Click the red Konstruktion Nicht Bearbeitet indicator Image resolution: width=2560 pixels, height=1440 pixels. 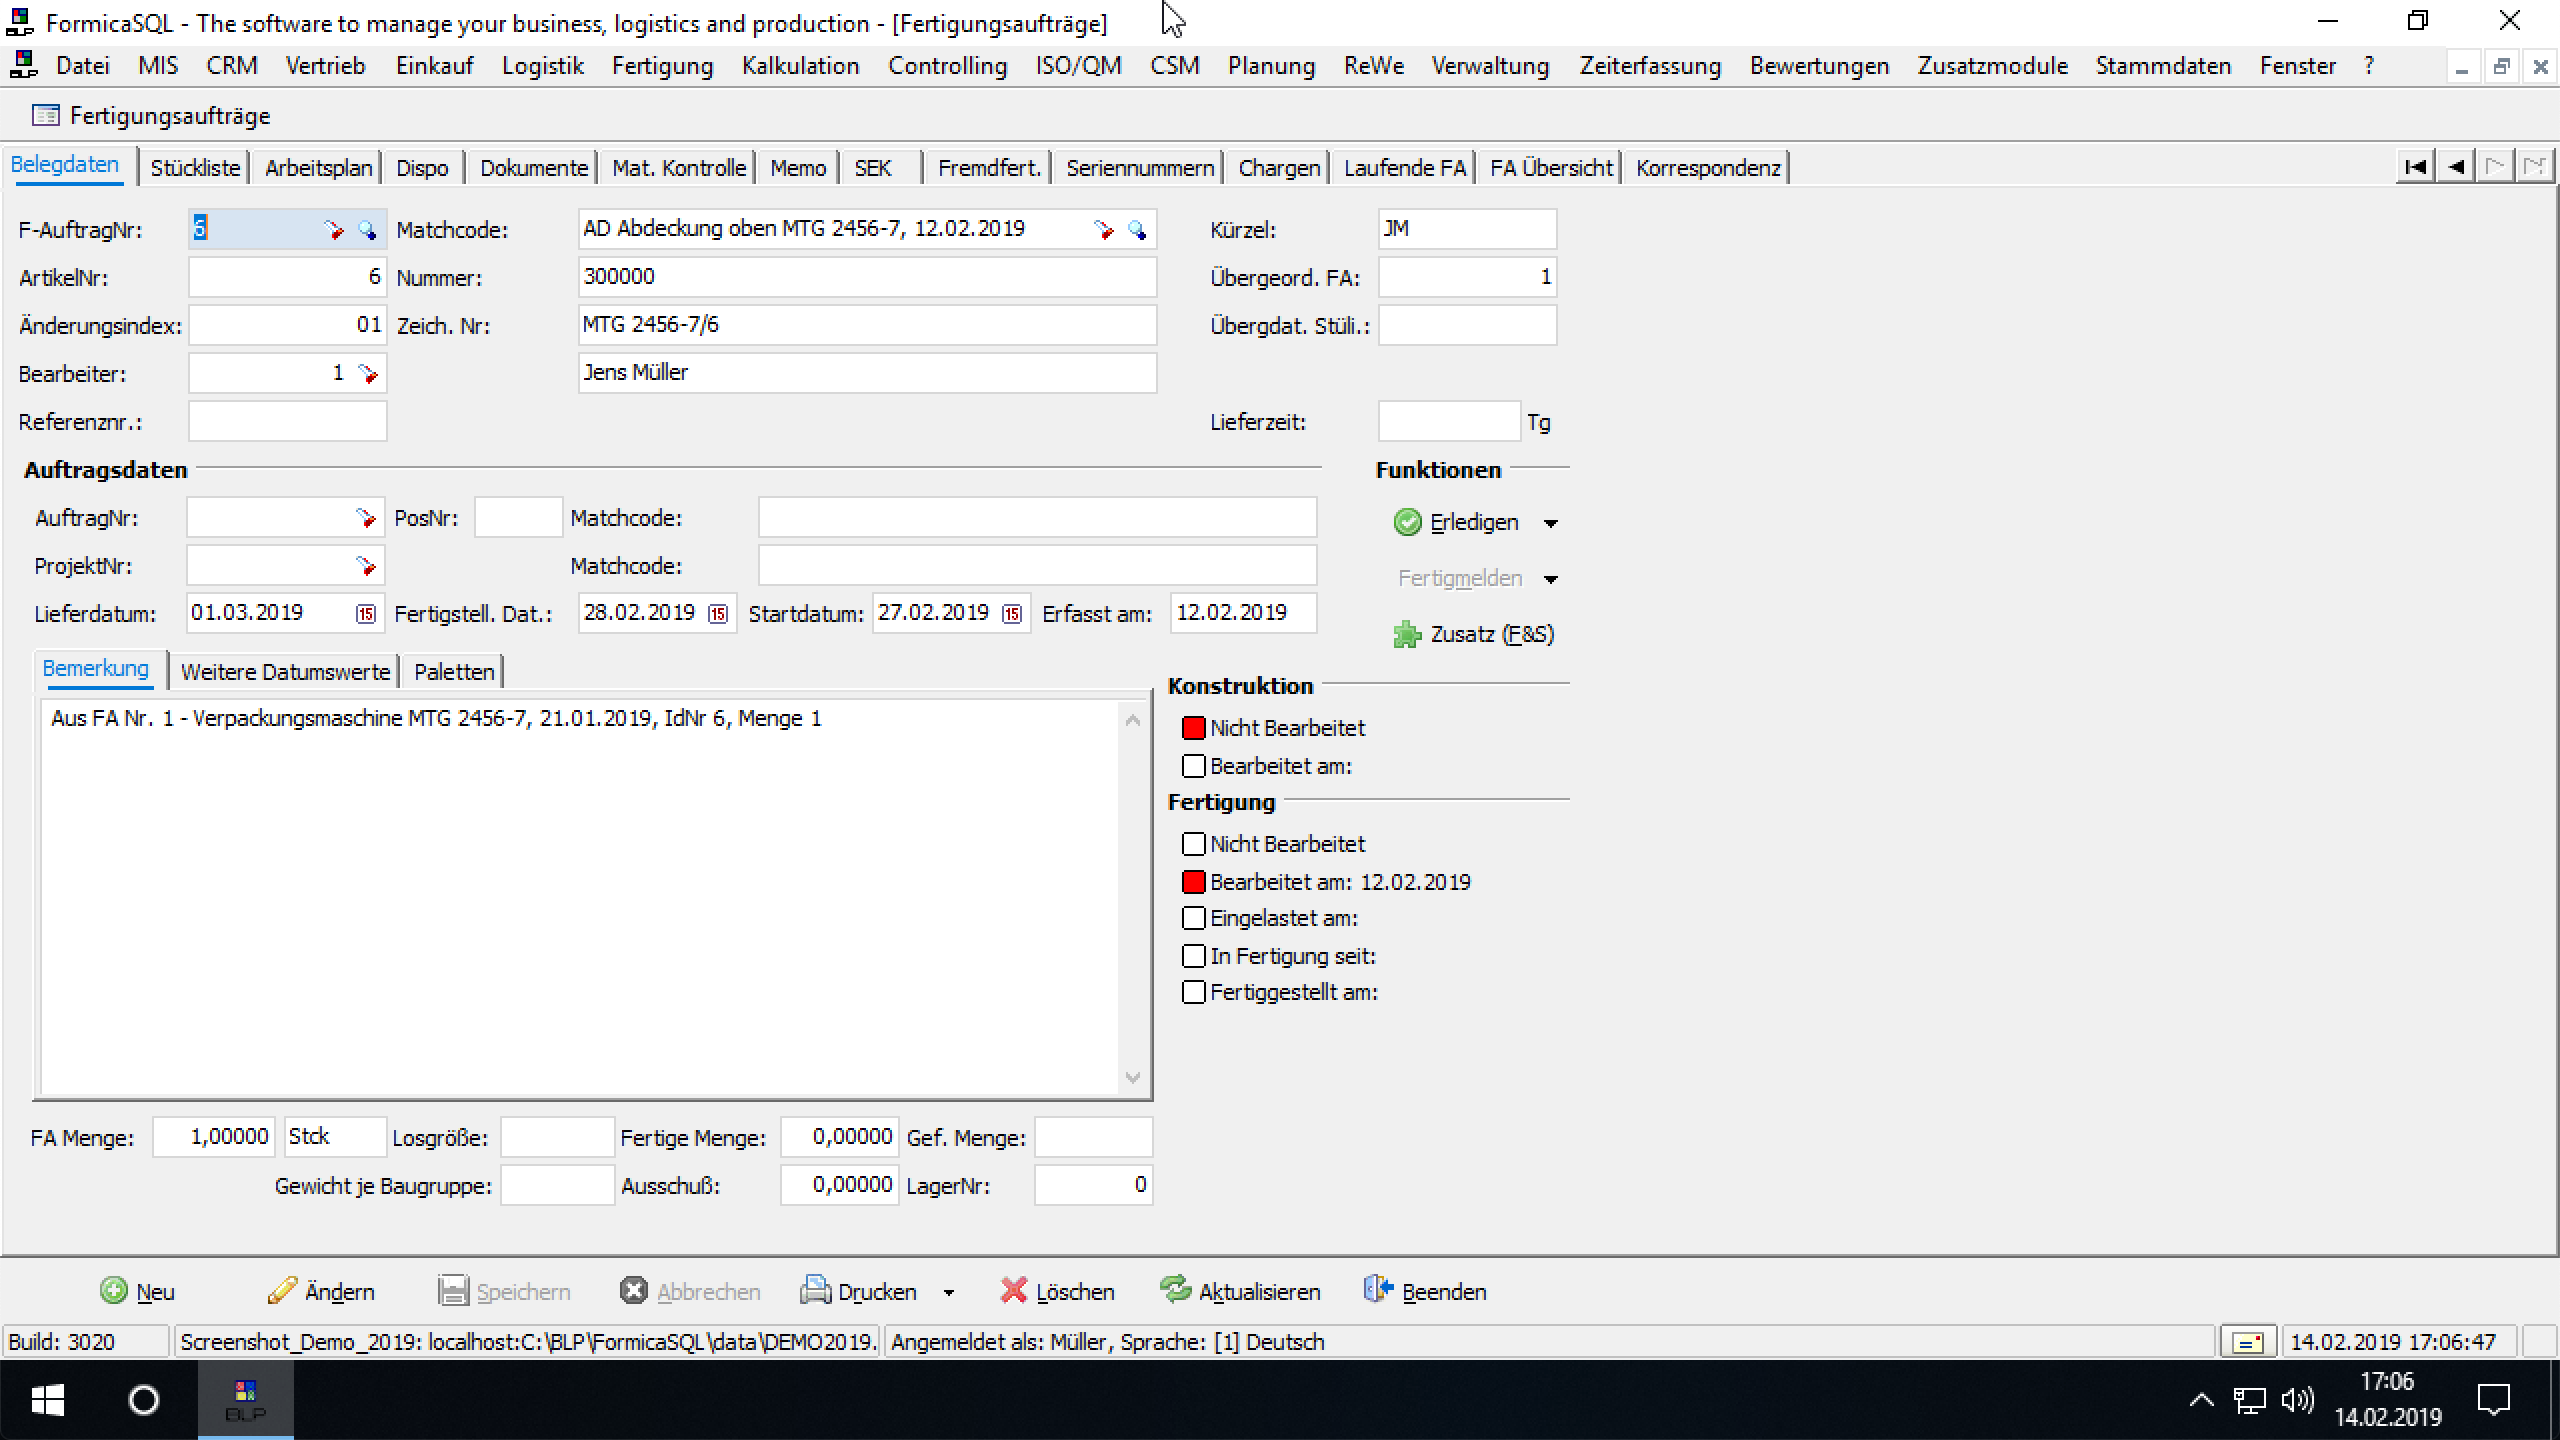coord(1193,728)
